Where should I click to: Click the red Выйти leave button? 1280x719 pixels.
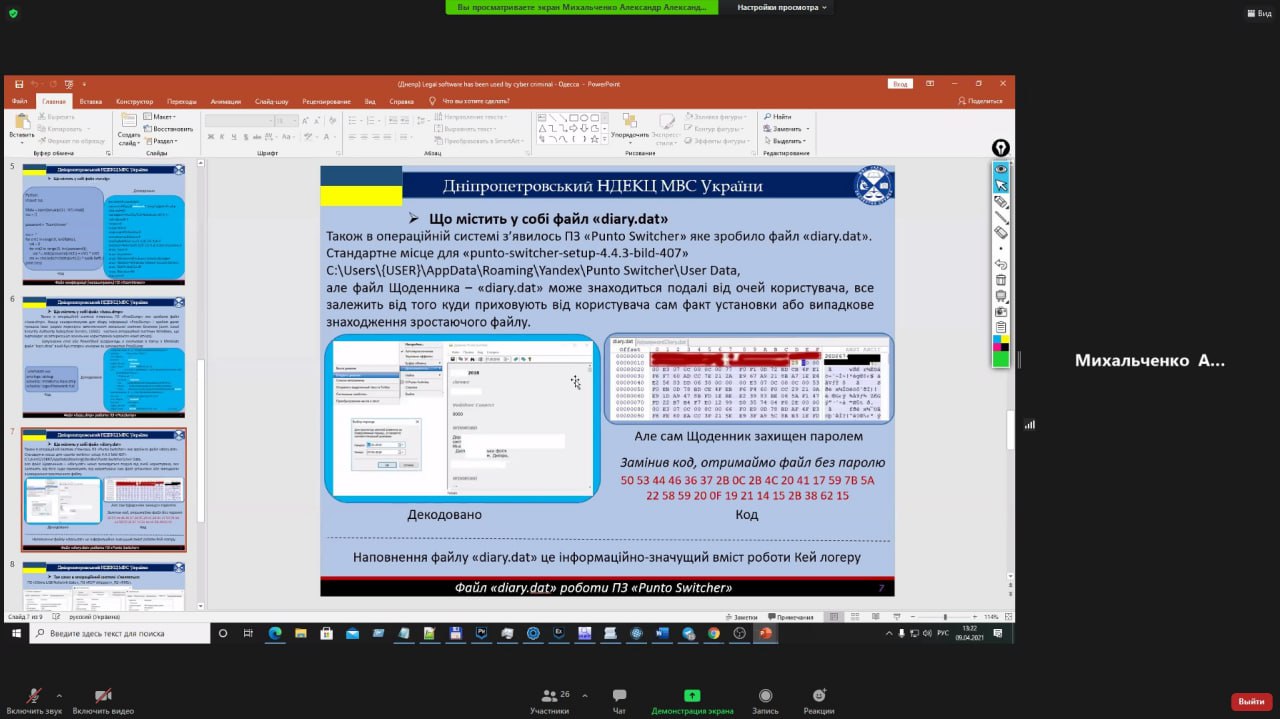point(1251,701)
